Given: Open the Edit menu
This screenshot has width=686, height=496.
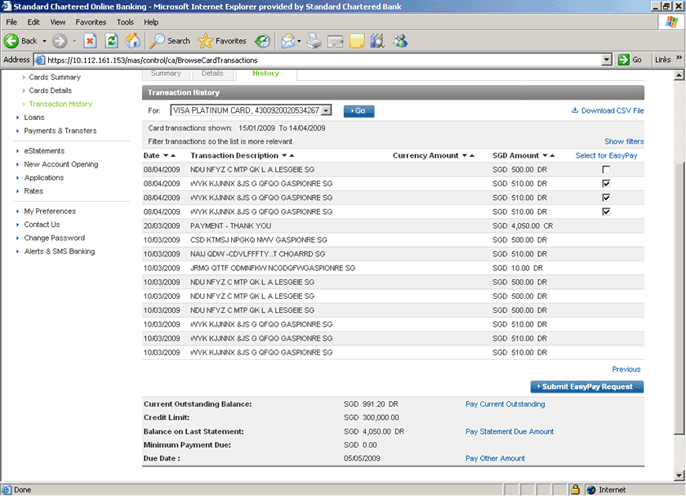Looking at the screenshot, I should click(x=33, y=22).
